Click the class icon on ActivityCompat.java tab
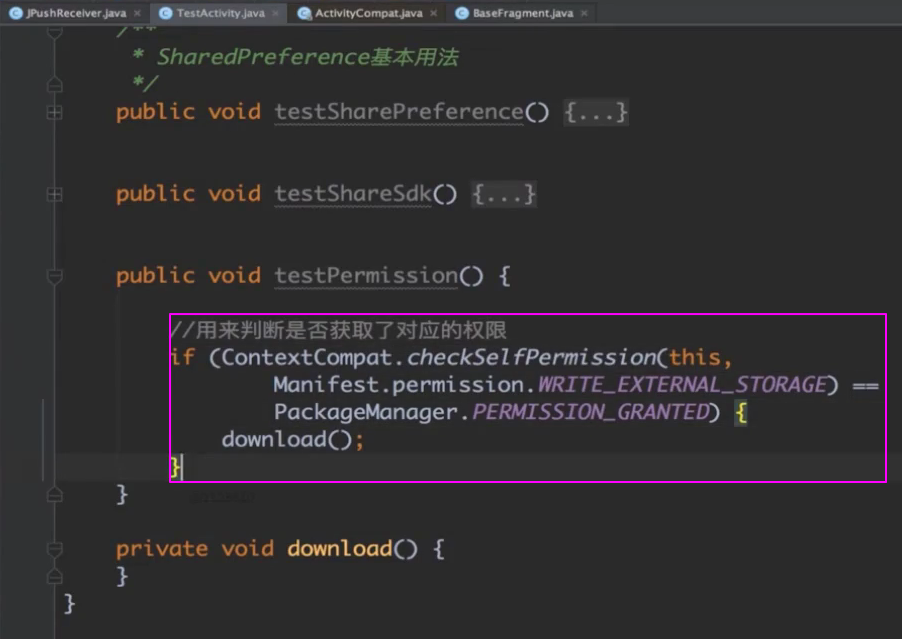 tap(304, 13)
